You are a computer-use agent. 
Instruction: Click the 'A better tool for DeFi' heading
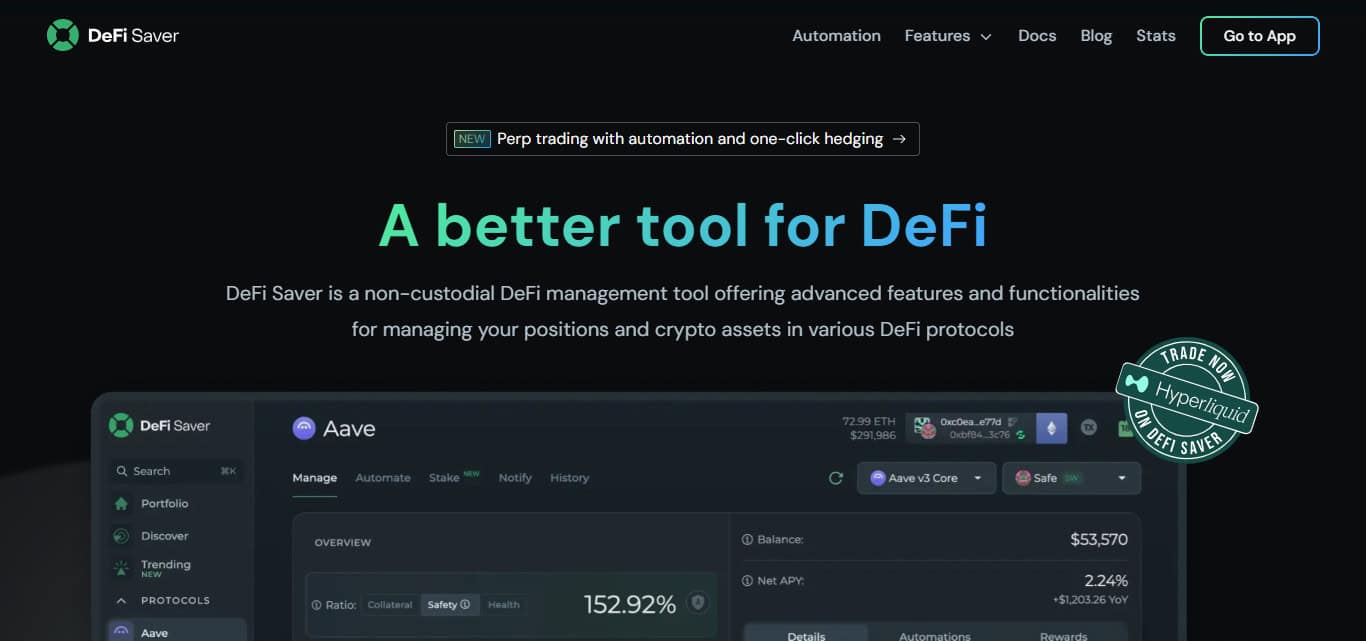click(x=683, y=225)
